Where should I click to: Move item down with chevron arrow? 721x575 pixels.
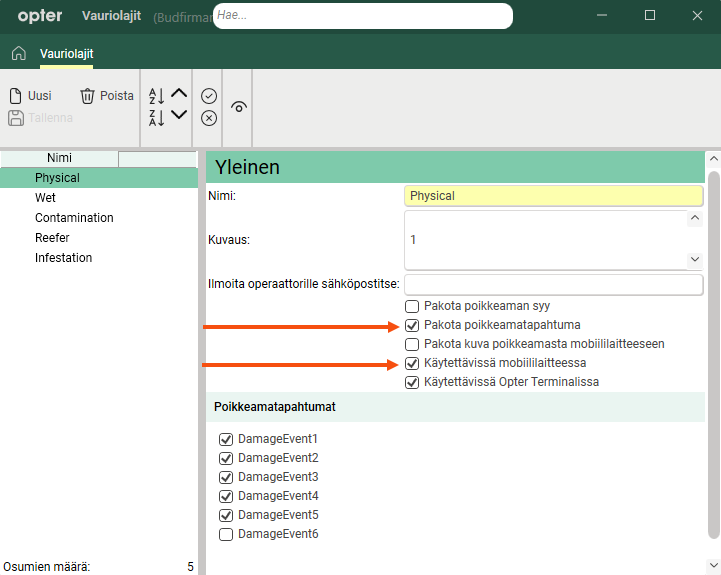tap(179, 116)
